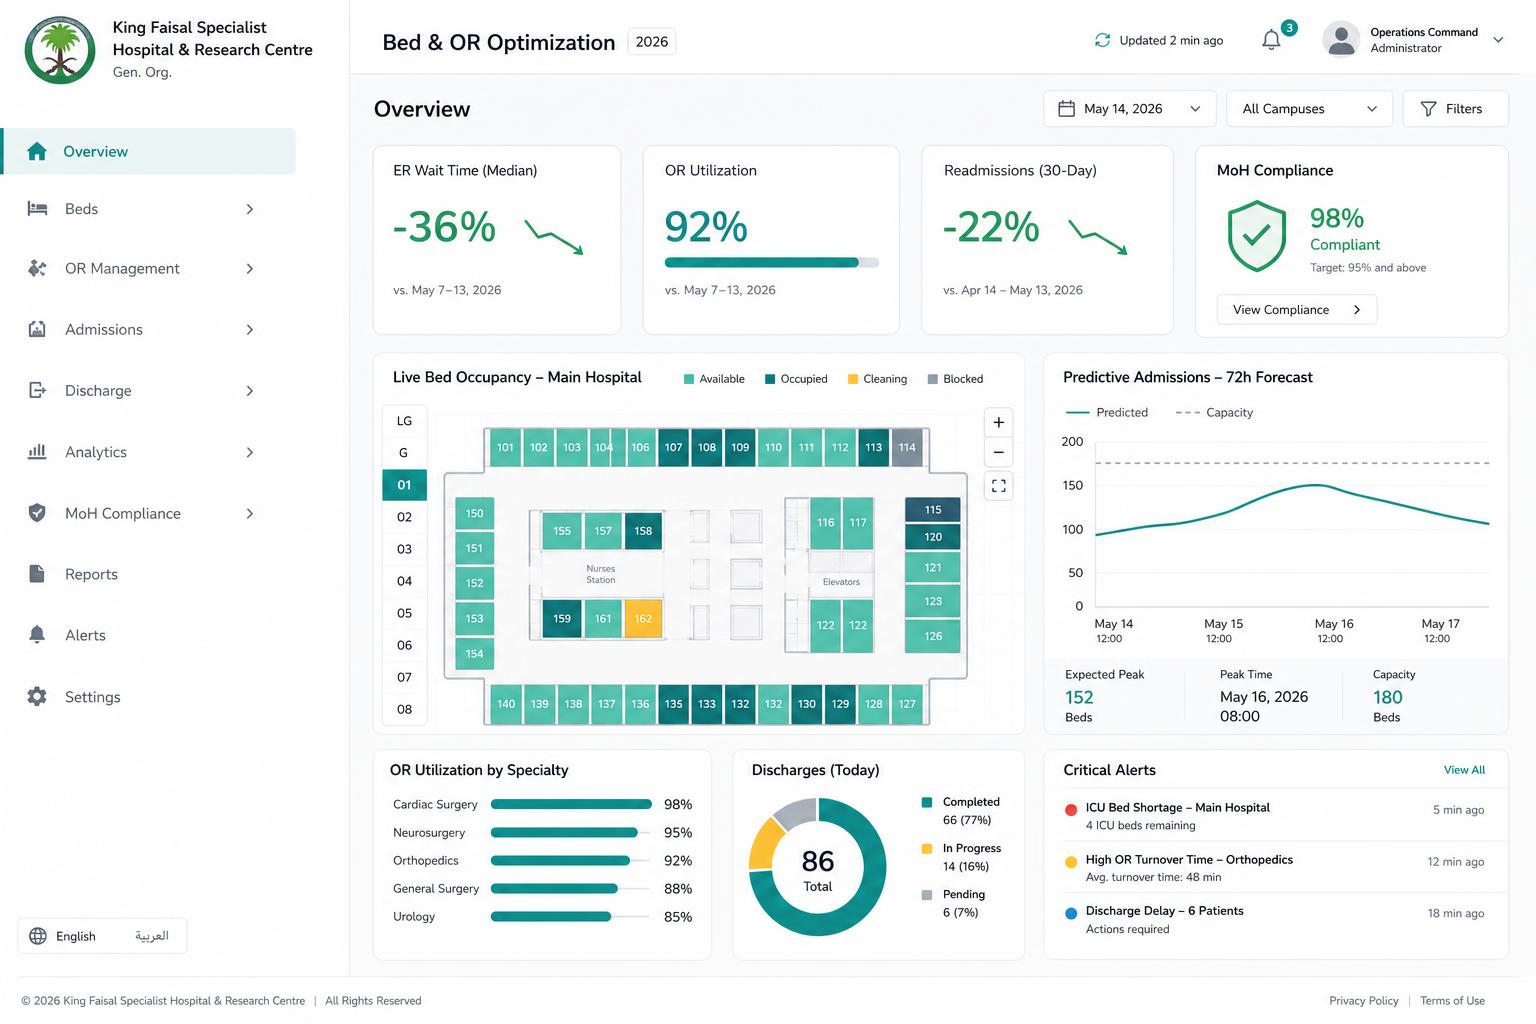Select the blocked bed 114 on map

pos(907,447)
